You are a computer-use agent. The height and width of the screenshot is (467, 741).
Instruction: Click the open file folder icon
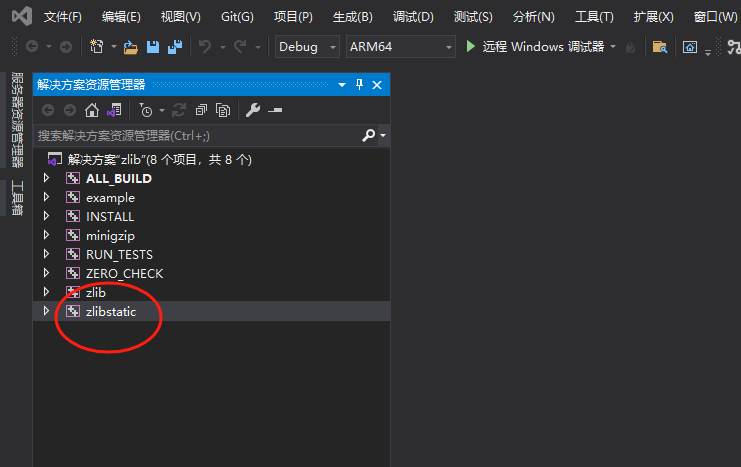[x=130, y=47]
